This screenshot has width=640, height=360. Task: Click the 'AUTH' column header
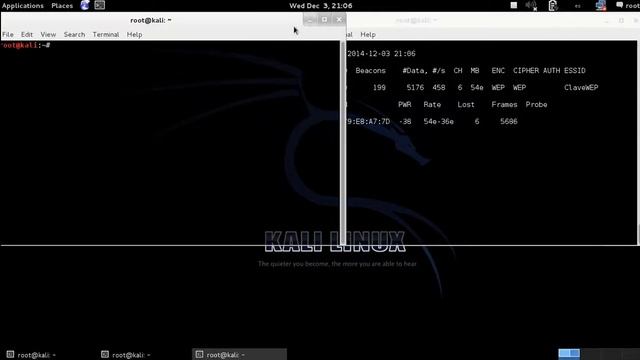[551, 71]
